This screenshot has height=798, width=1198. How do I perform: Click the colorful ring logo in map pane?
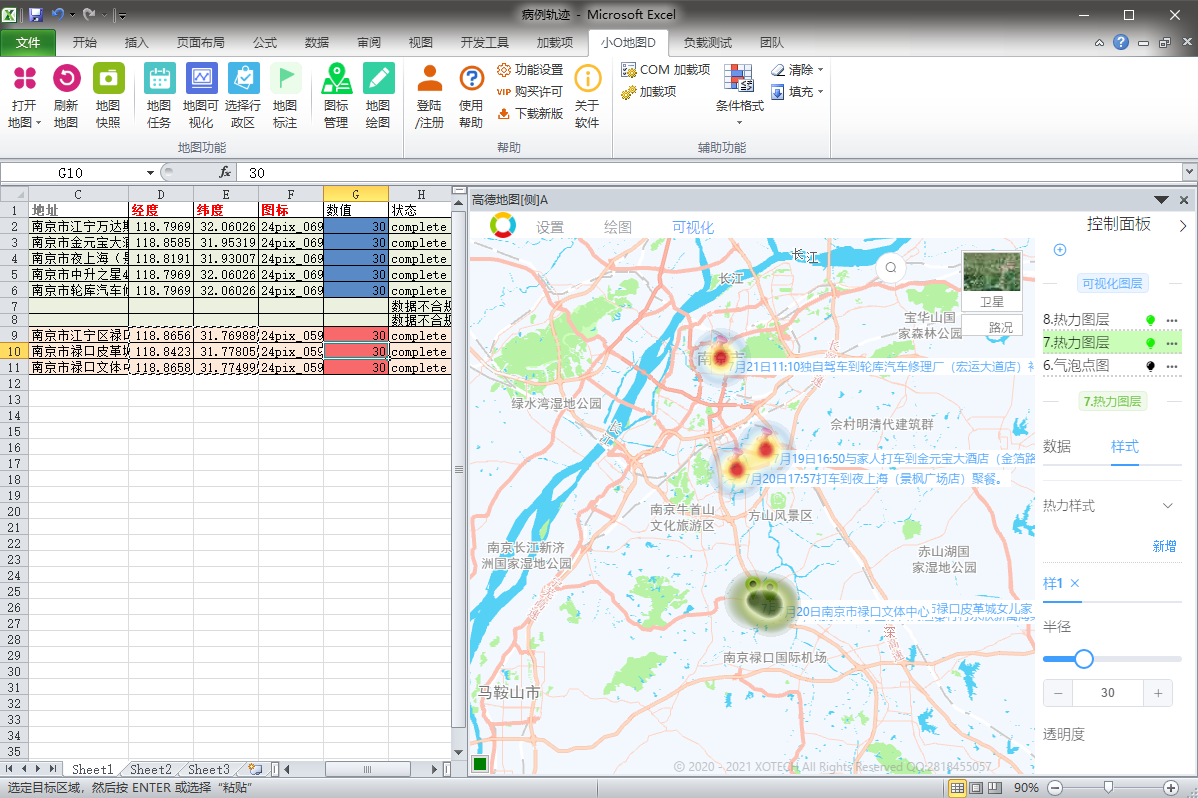click(502, 225)
